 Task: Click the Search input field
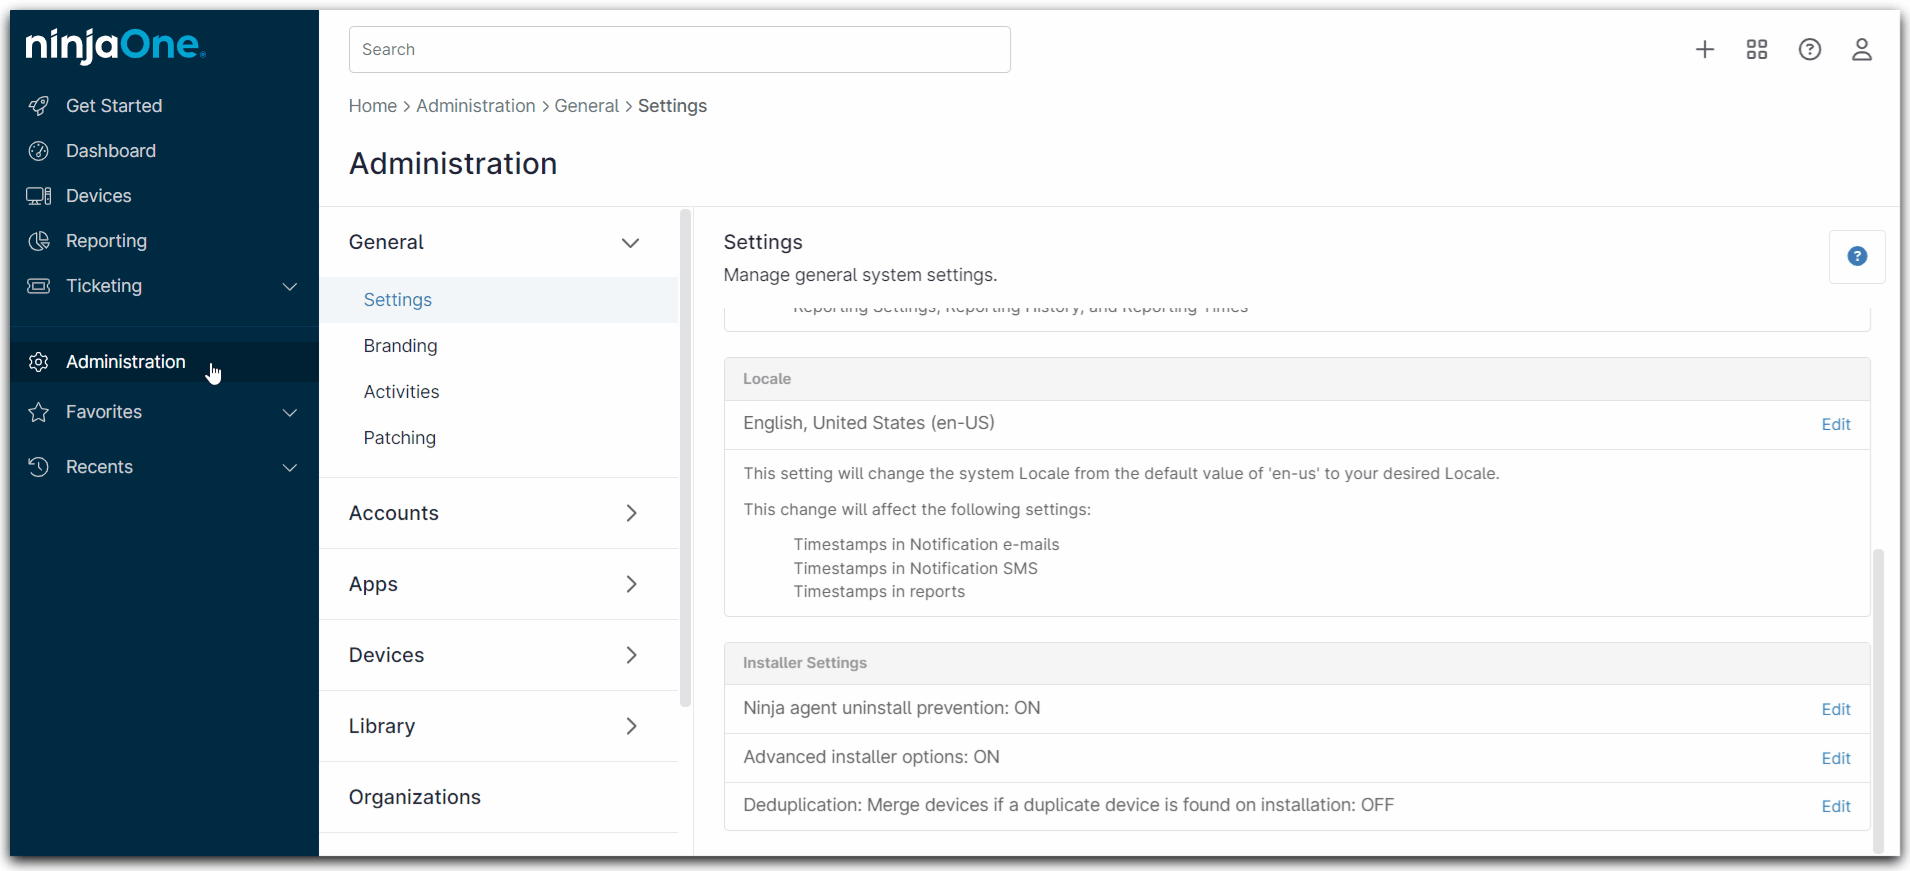click(679, 50)
